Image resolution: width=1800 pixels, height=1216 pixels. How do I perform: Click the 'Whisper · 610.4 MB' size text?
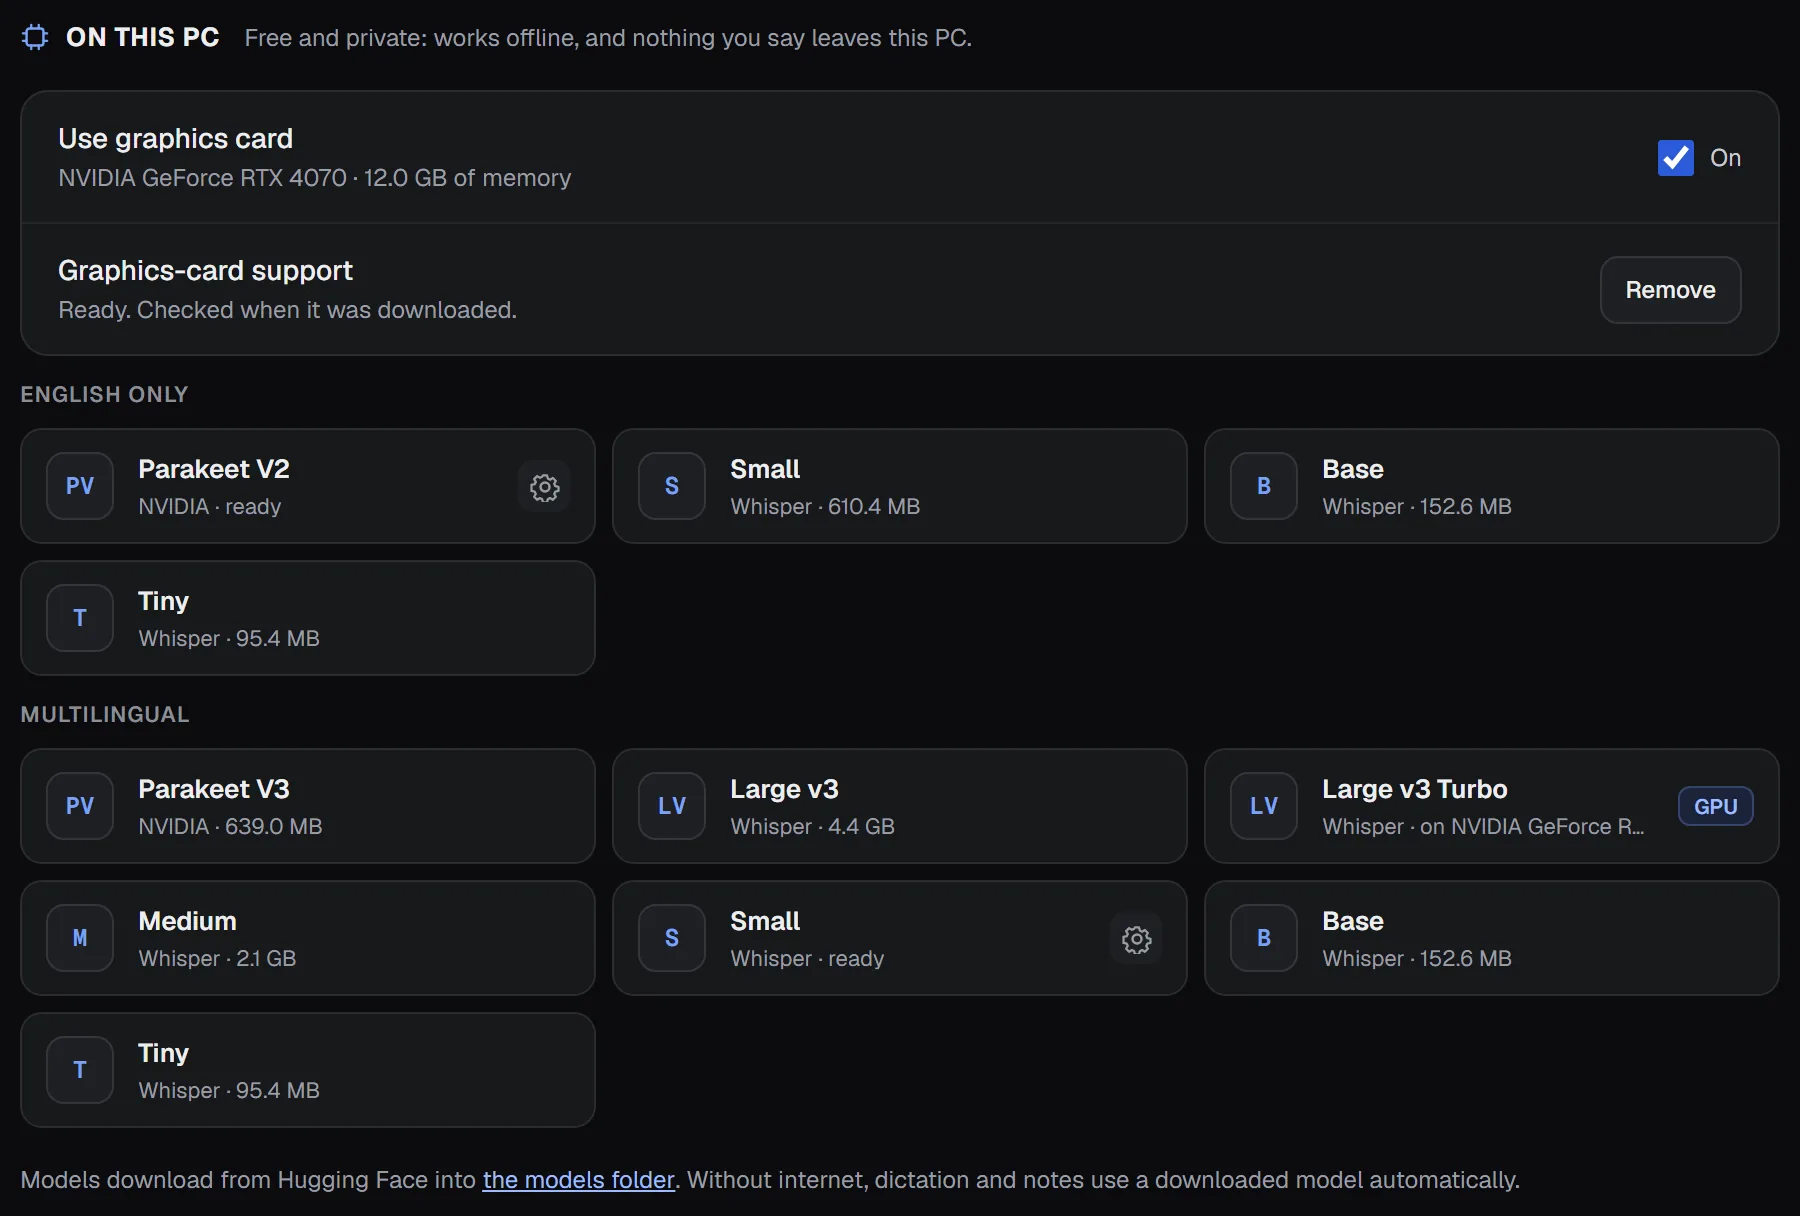tap(826, 507)
